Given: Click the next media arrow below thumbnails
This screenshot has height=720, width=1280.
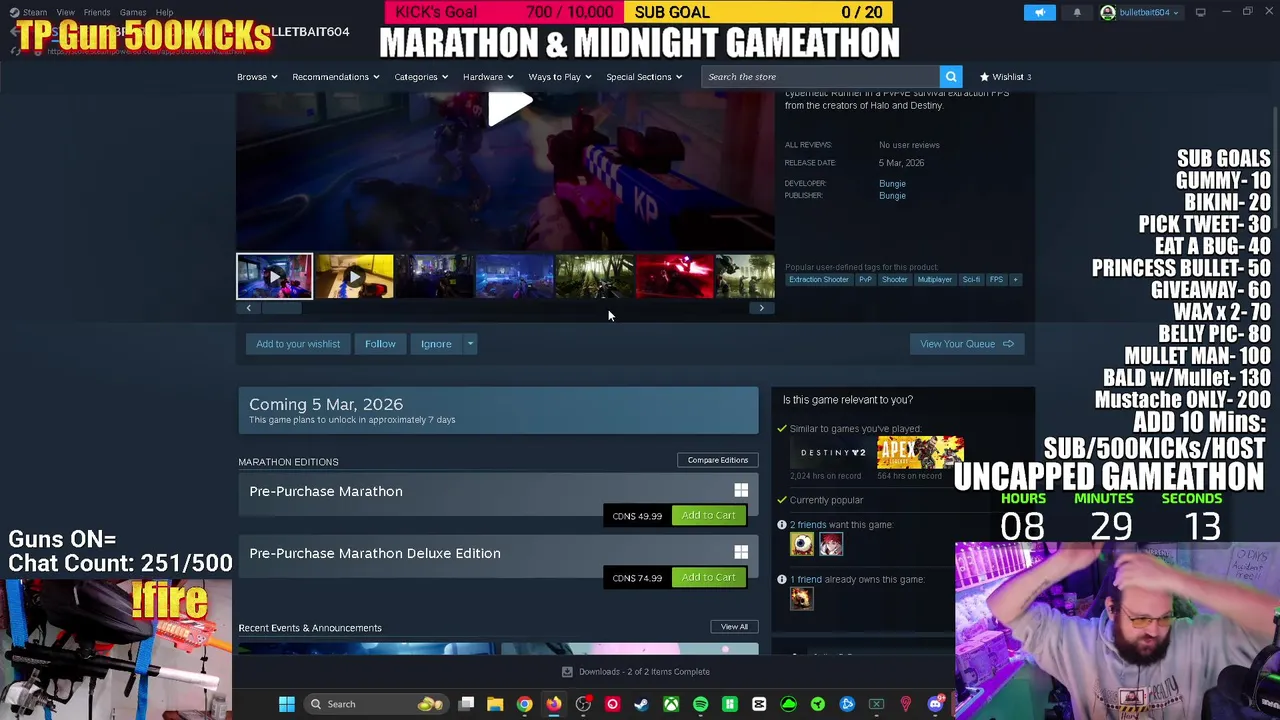Looking at the screenshot, I should (x=761, y=308).
